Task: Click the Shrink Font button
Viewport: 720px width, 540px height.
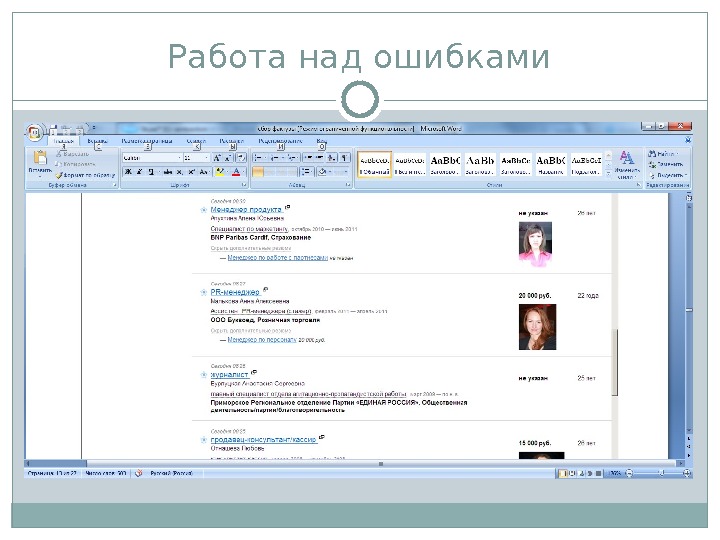Action: pyautogui.click(x=228, y=158)
